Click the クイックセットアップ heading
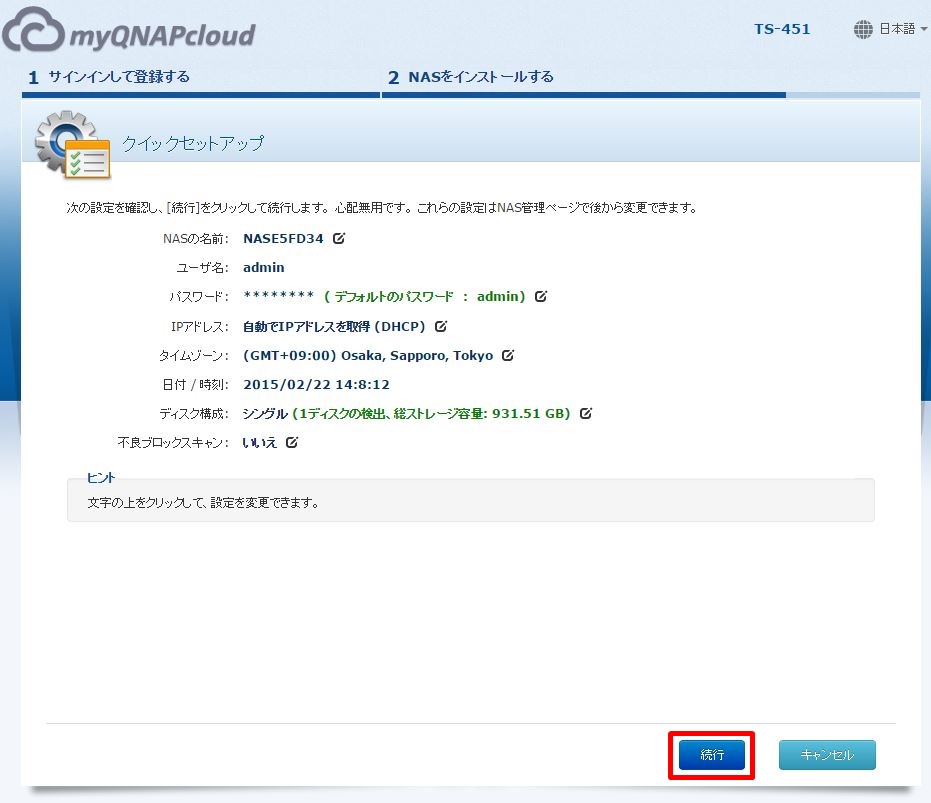The image size is (931, 803). (193, 143)
